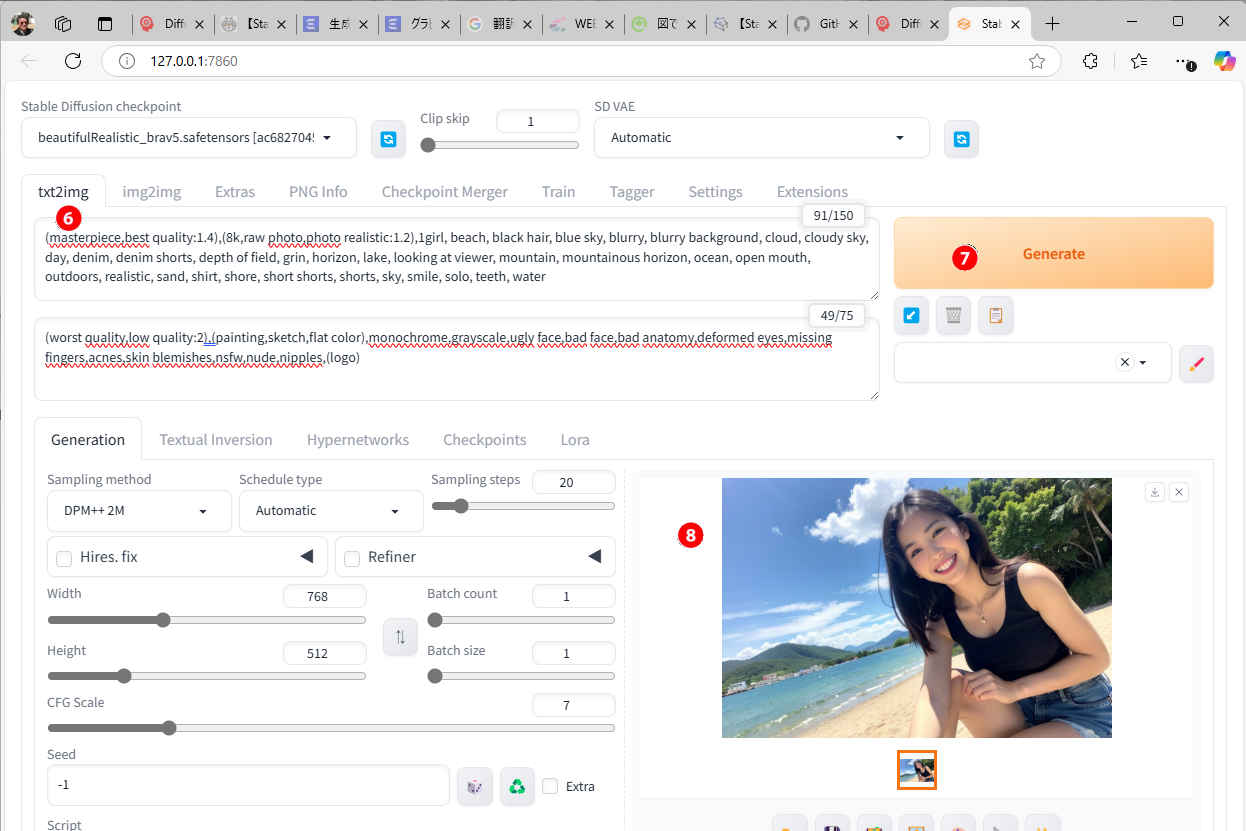Click the dice random seed icon

point(474,786)
